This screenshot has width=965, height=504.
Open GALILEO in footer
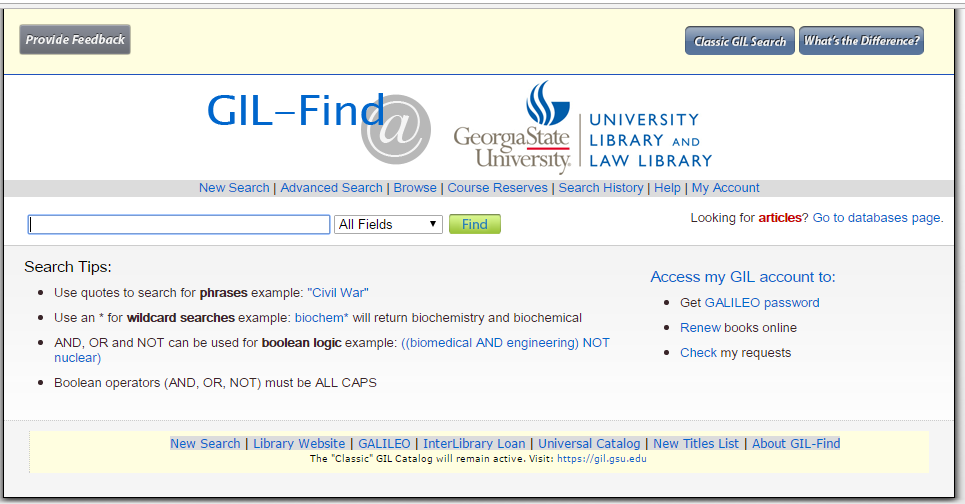pos(384,444)
